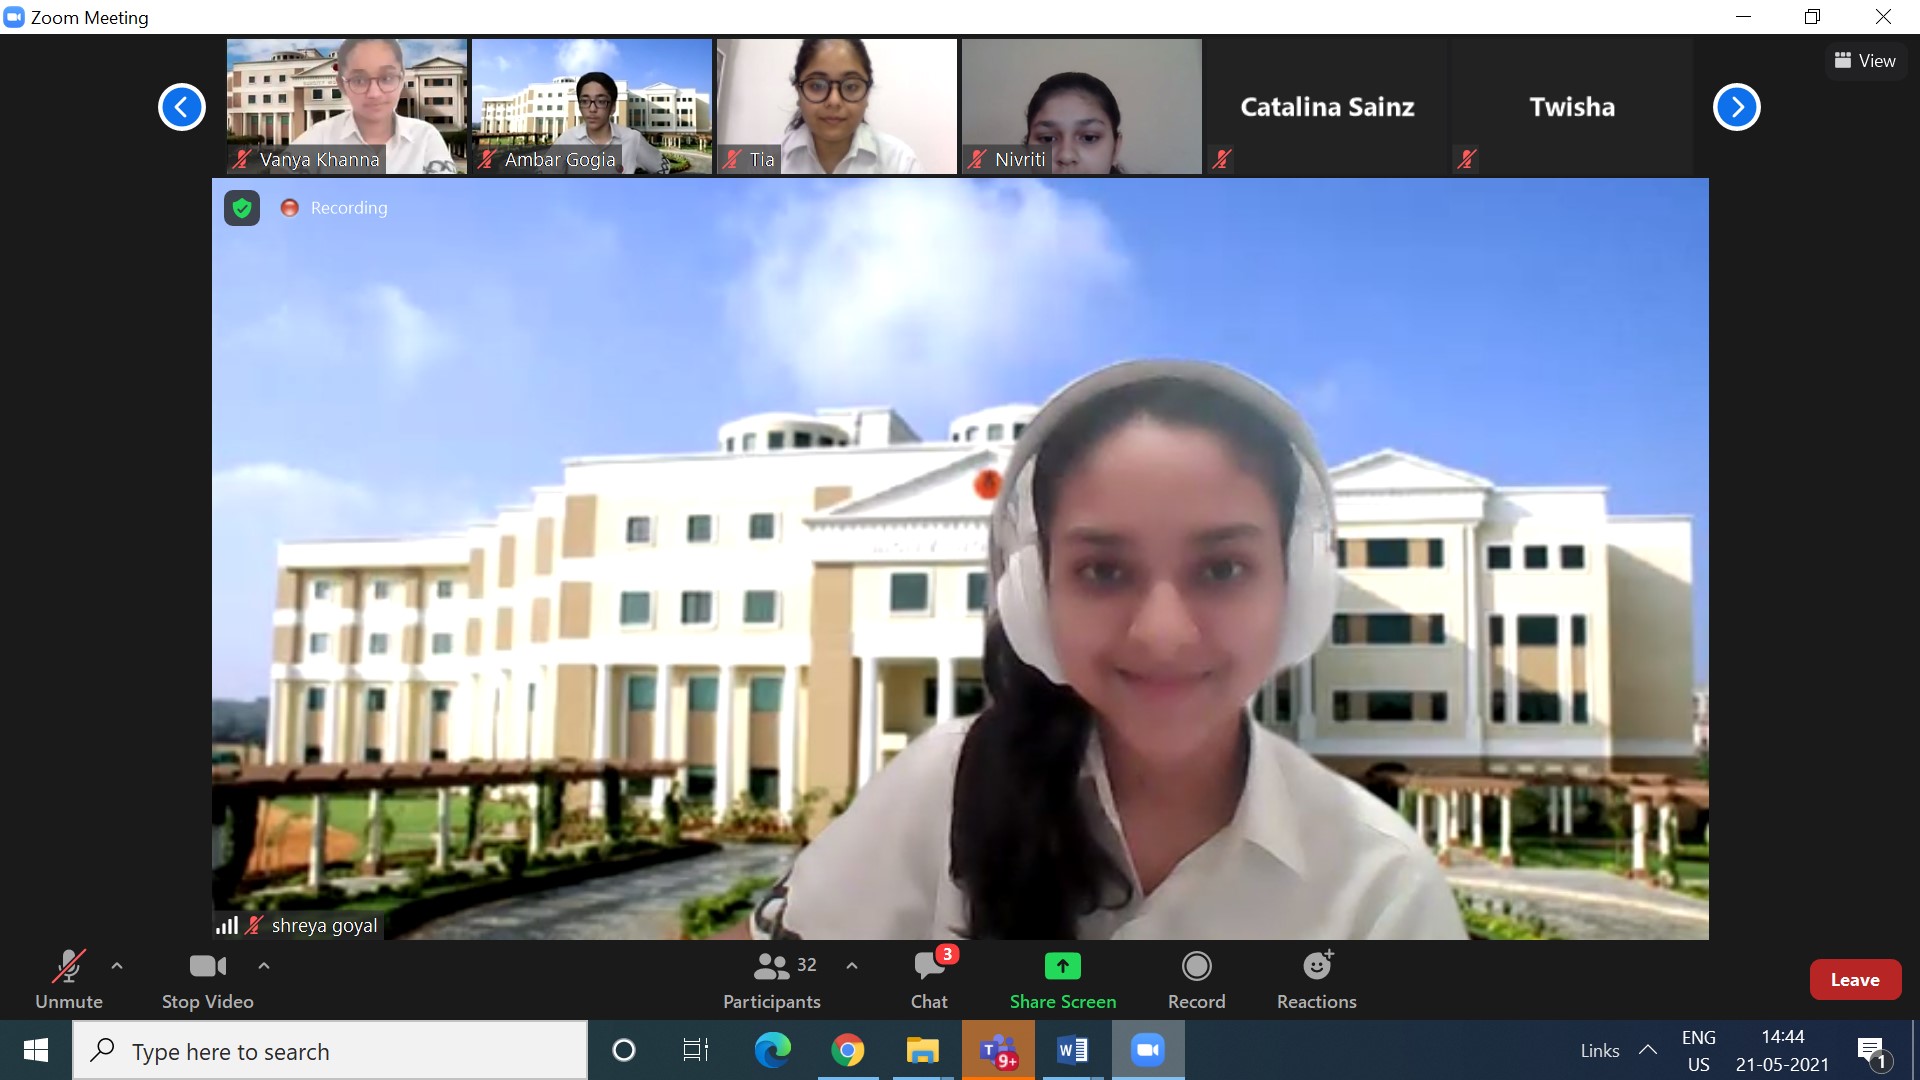The height and width of the screenshot is (1080, 1920).
Task: Unmute the microphone
Action: 69,979
